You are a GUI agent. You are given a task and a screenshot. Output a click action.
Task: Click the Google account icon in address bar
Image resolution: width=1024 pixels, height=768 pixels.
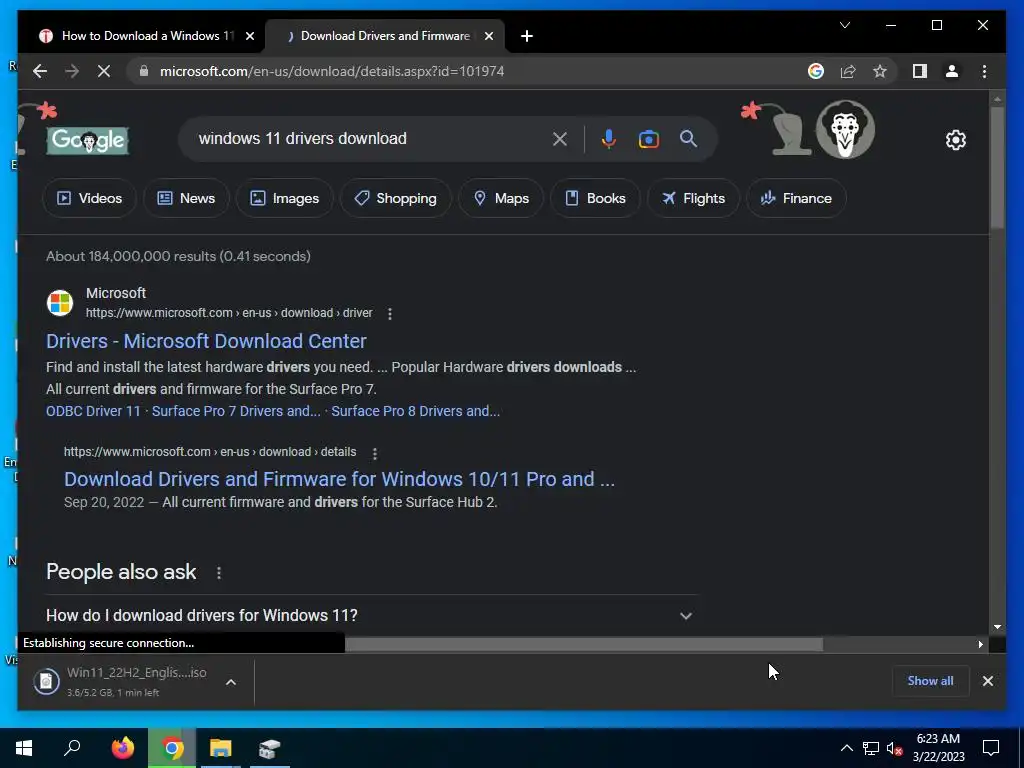[x=816, y=71]
